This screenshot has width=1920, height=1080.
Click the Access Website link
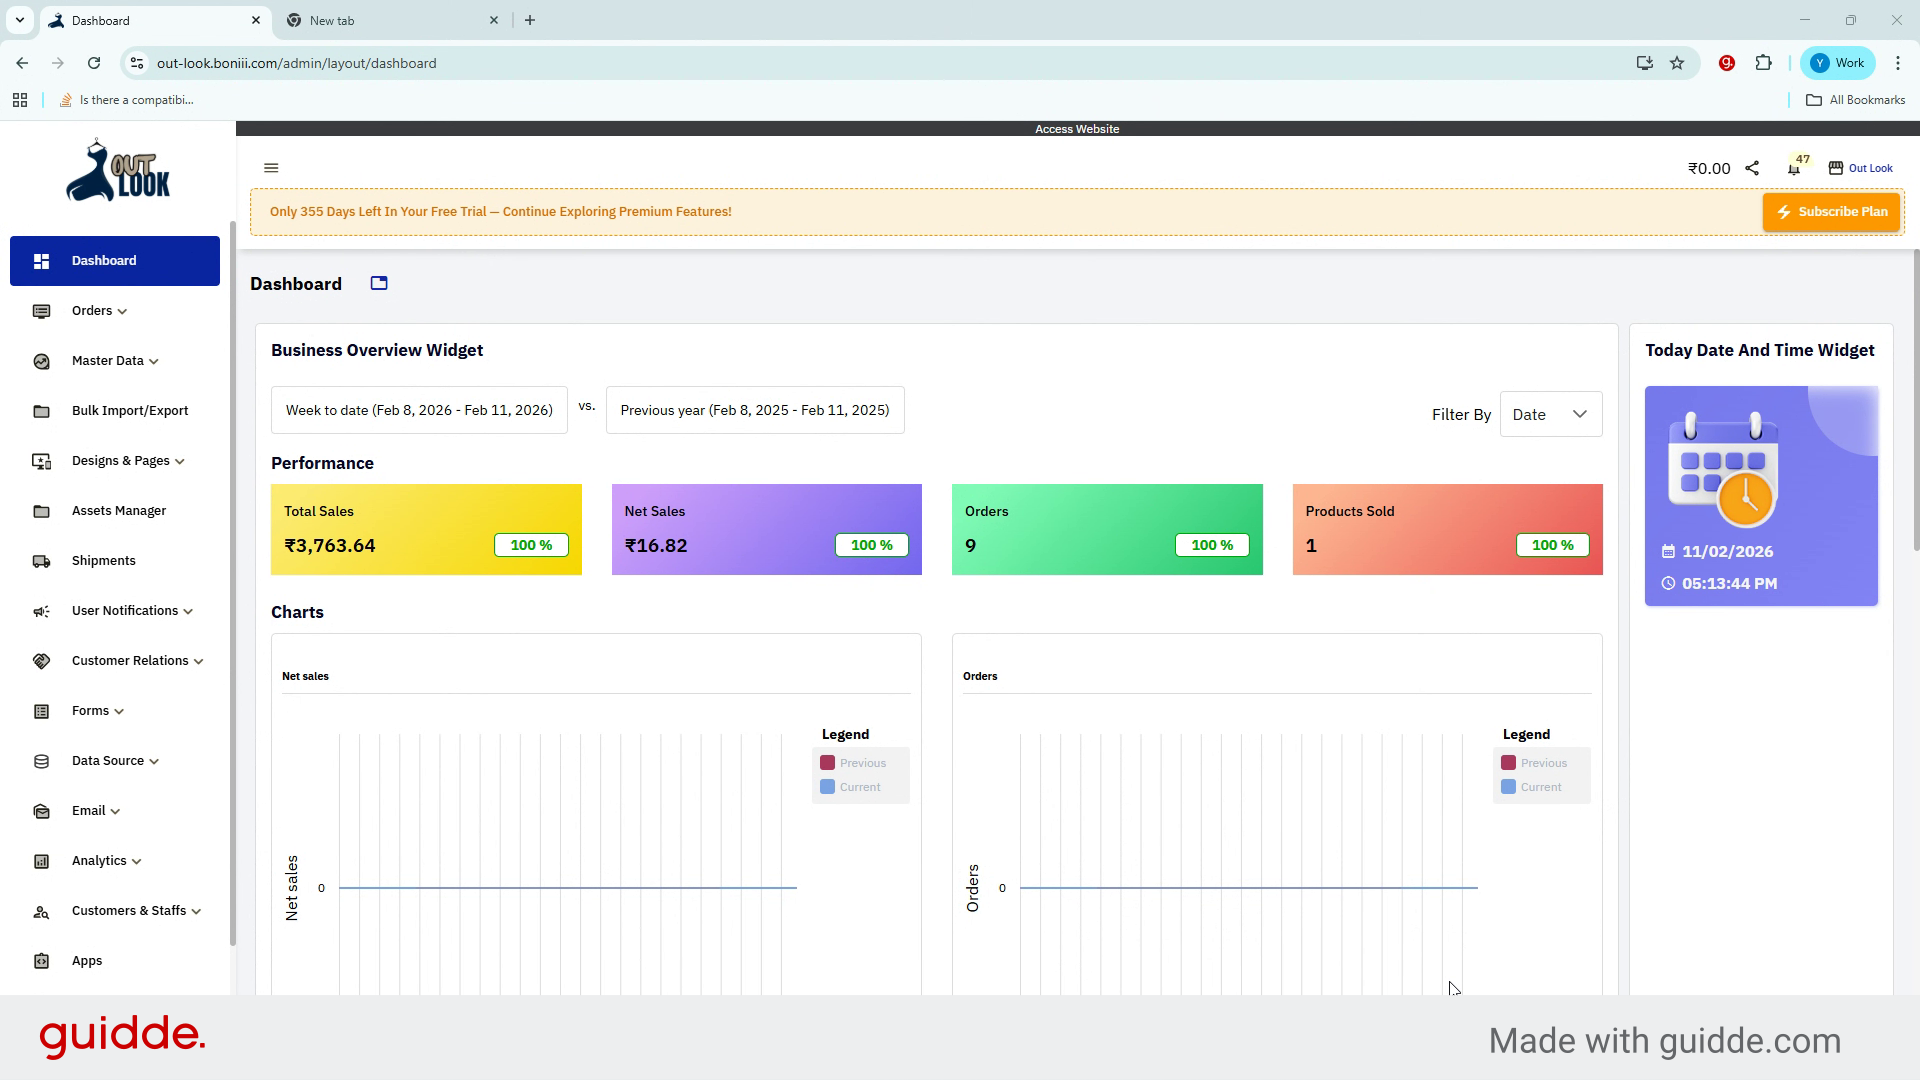1077,129
